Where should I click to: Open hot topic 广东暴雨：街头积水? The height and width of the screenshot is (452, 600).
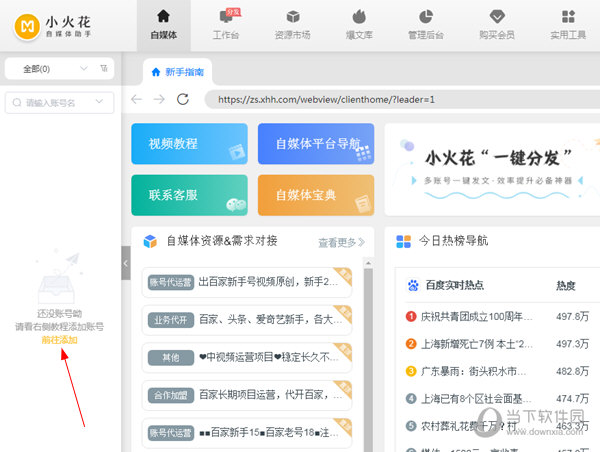pos(473,371)
